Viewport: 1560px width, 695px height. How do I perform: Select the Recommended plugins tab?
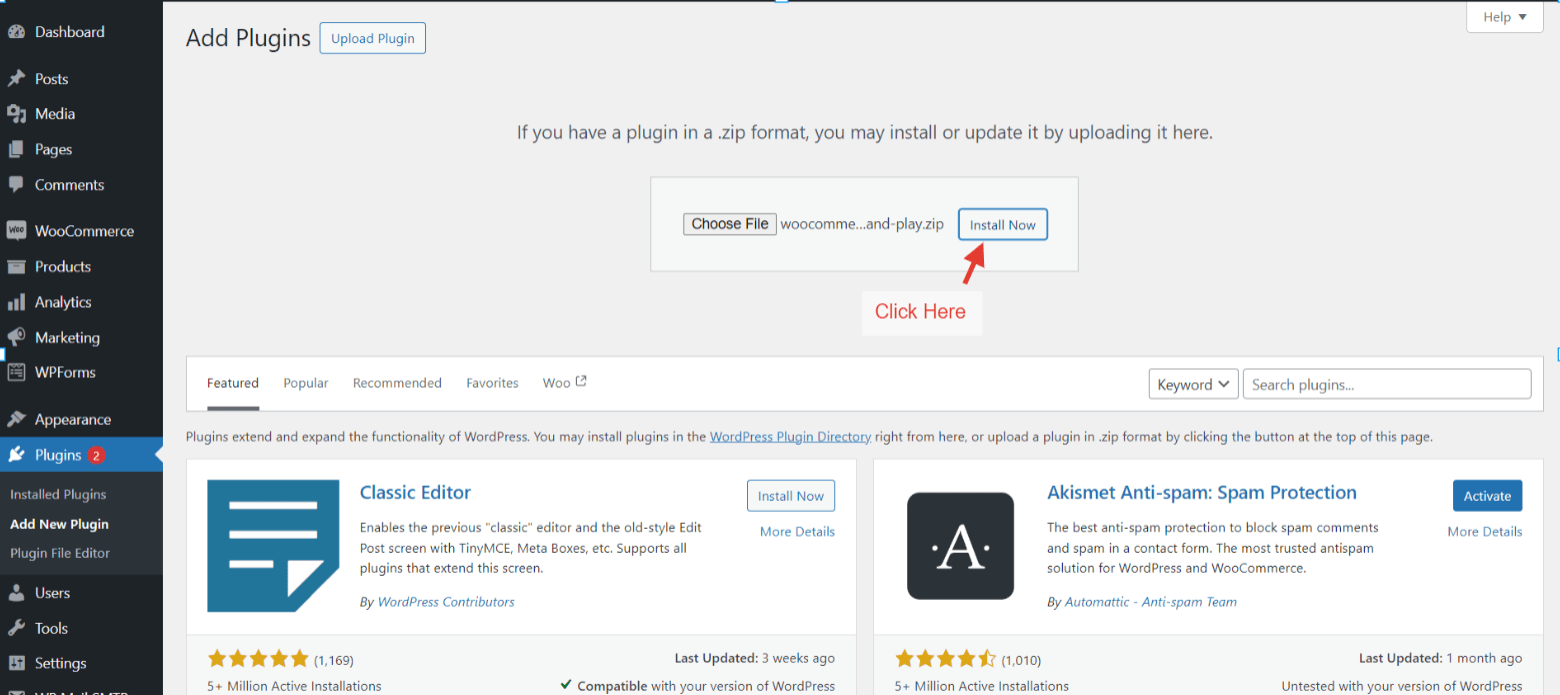(397, 383)
